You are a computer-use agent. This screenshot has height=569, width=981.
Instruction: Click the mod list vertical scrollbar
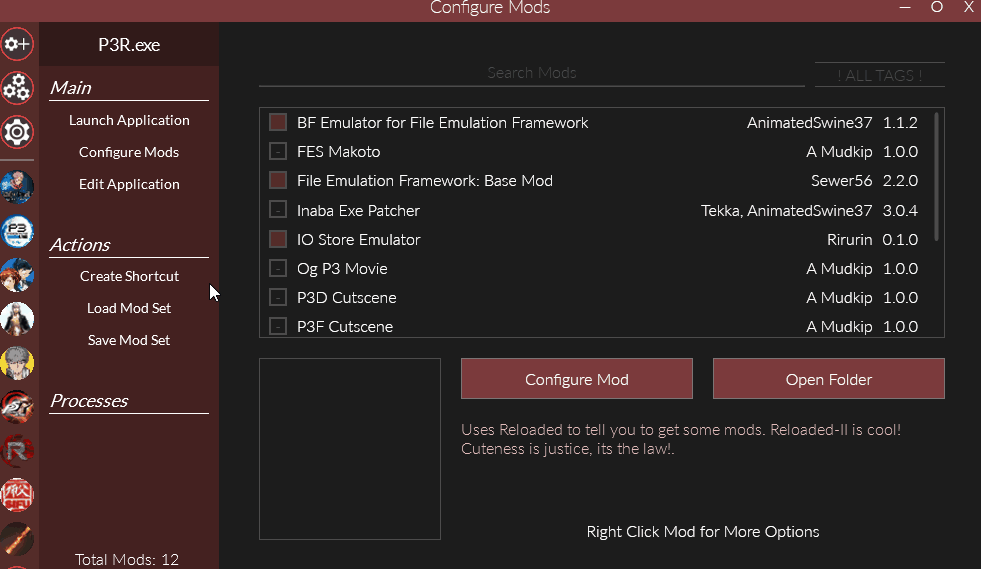tap(936, 176)
